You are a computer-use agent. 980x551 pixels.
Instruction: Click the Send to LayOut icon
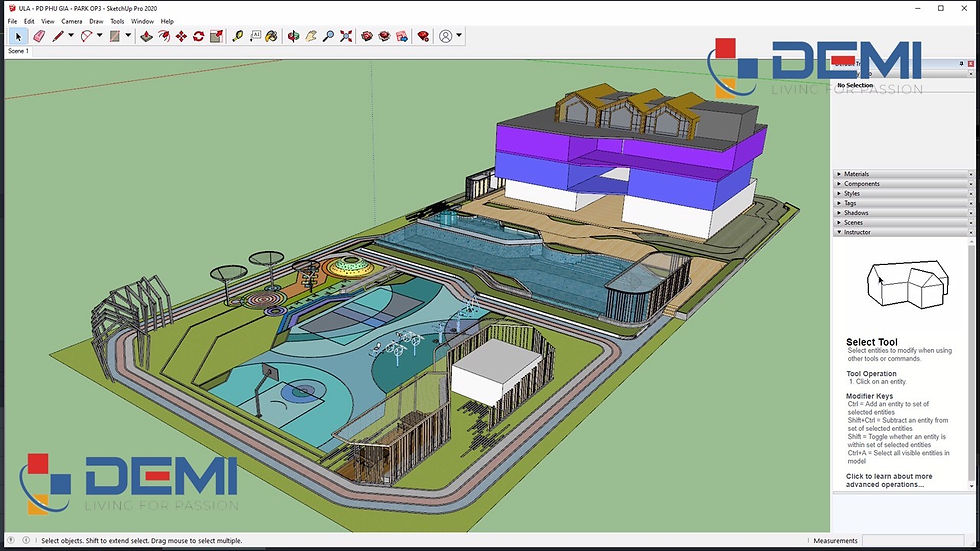pyautogui.click(x=402, y=36)
